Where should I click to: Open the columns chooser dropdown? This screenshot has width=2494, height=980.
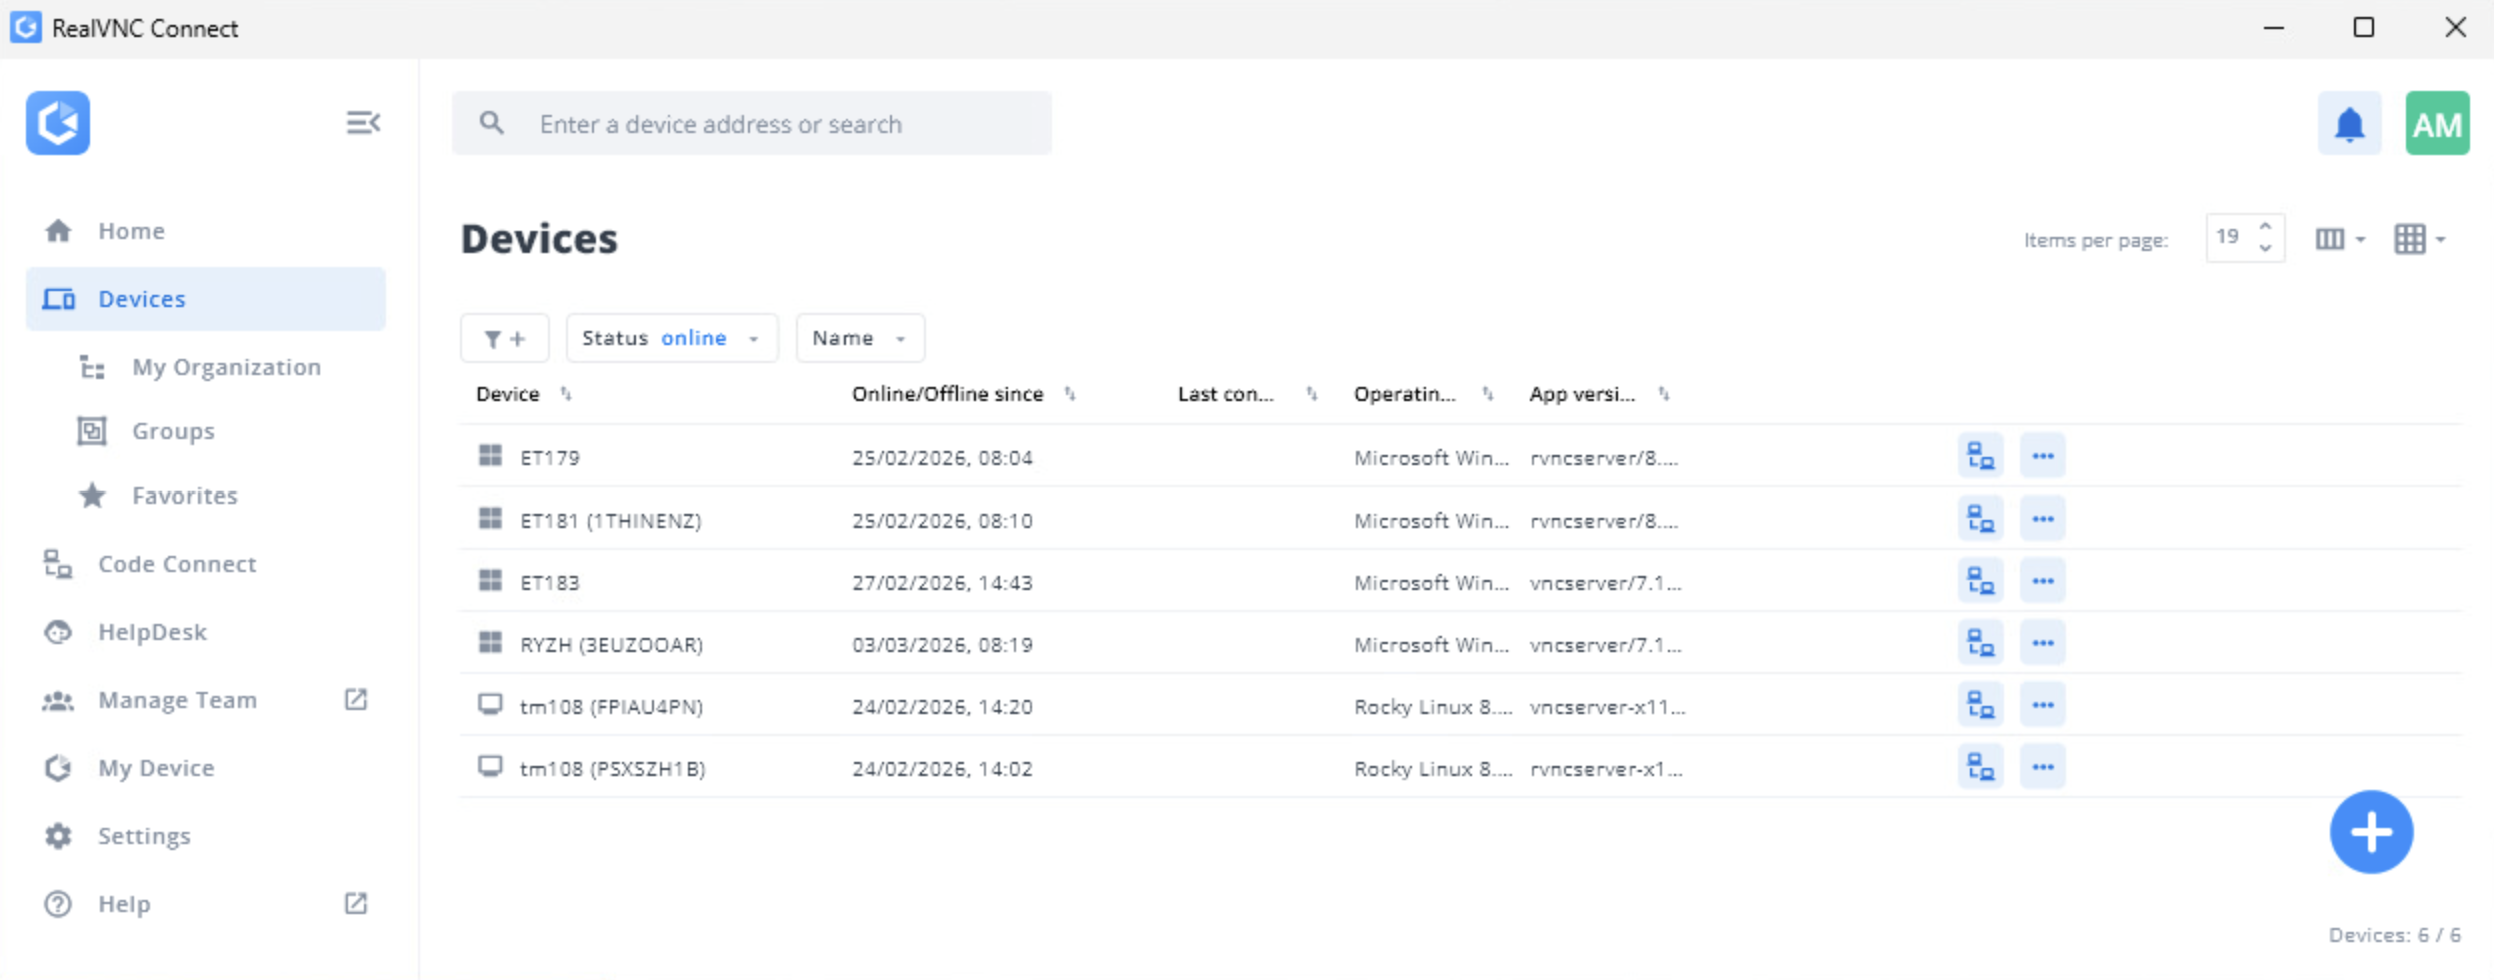[2339, 239]
